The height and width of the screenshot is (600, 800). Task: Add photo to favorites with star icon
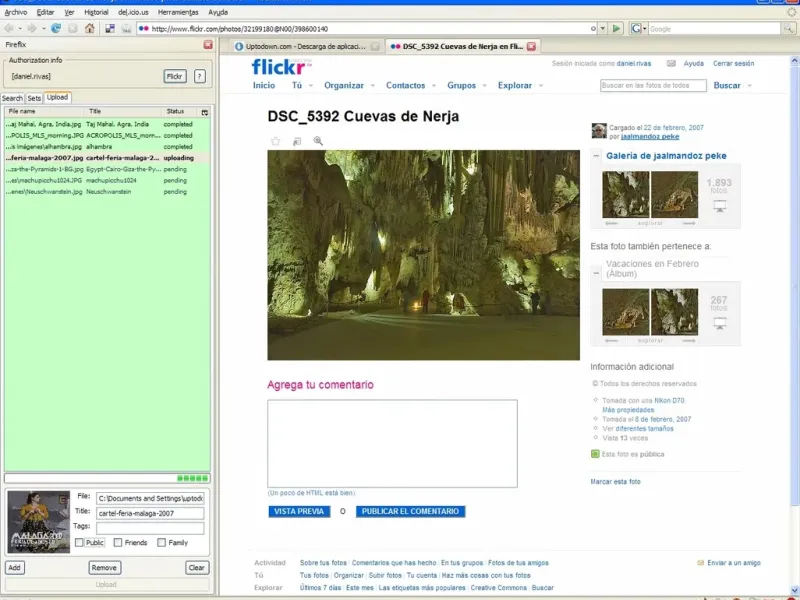276,141
